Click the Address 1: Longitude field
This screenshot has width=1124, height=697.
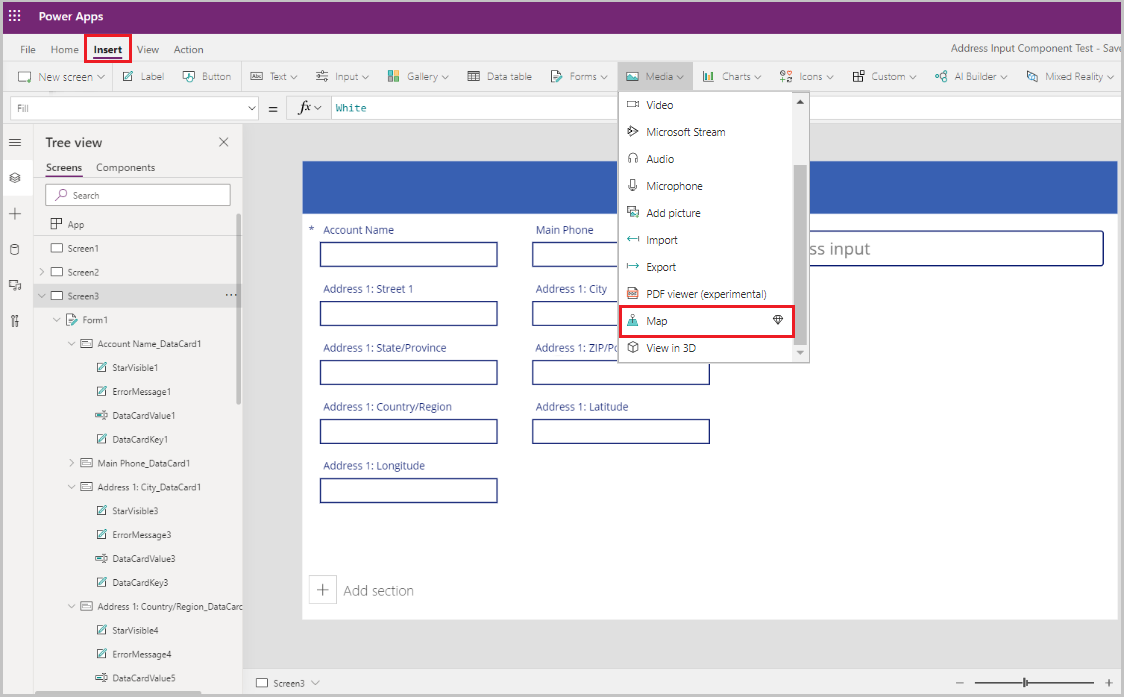[x=409, y=490]
